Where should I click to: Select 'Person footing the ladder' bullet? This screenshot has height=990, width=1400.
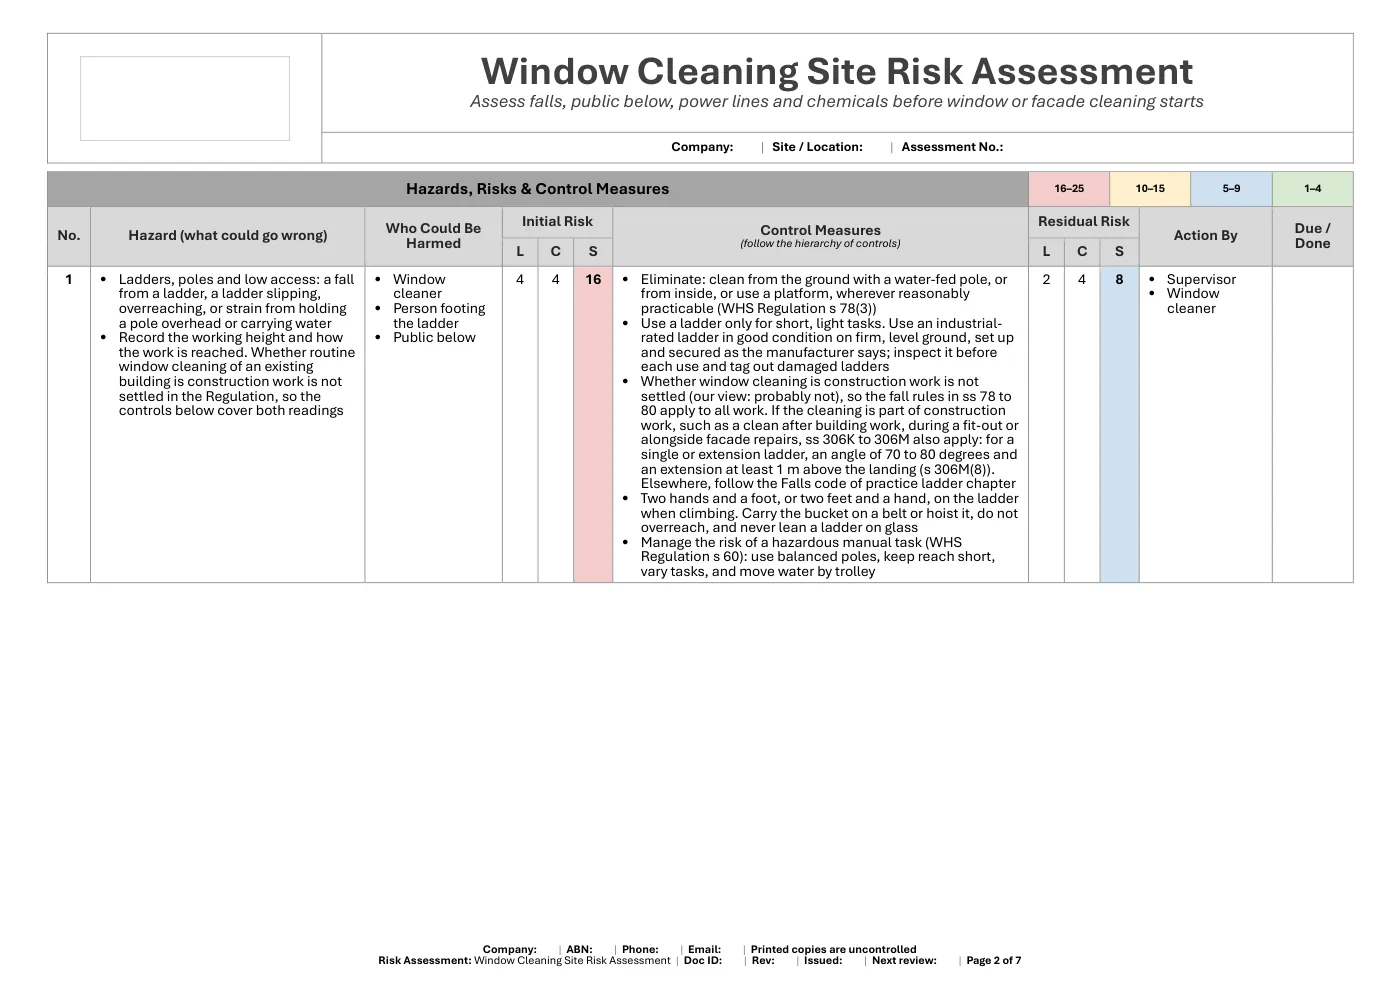tap(439, 316)
